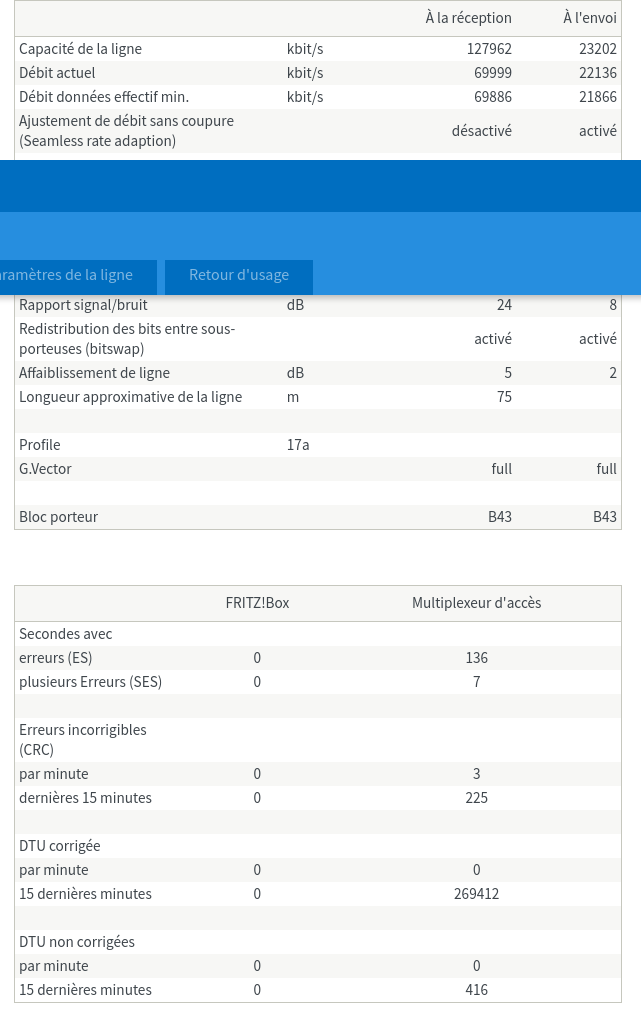The width and height of the screenshot is (641, 1010).
Task: Select current rate value 69999
Action: pyautogui.click(x=493, y=73)
